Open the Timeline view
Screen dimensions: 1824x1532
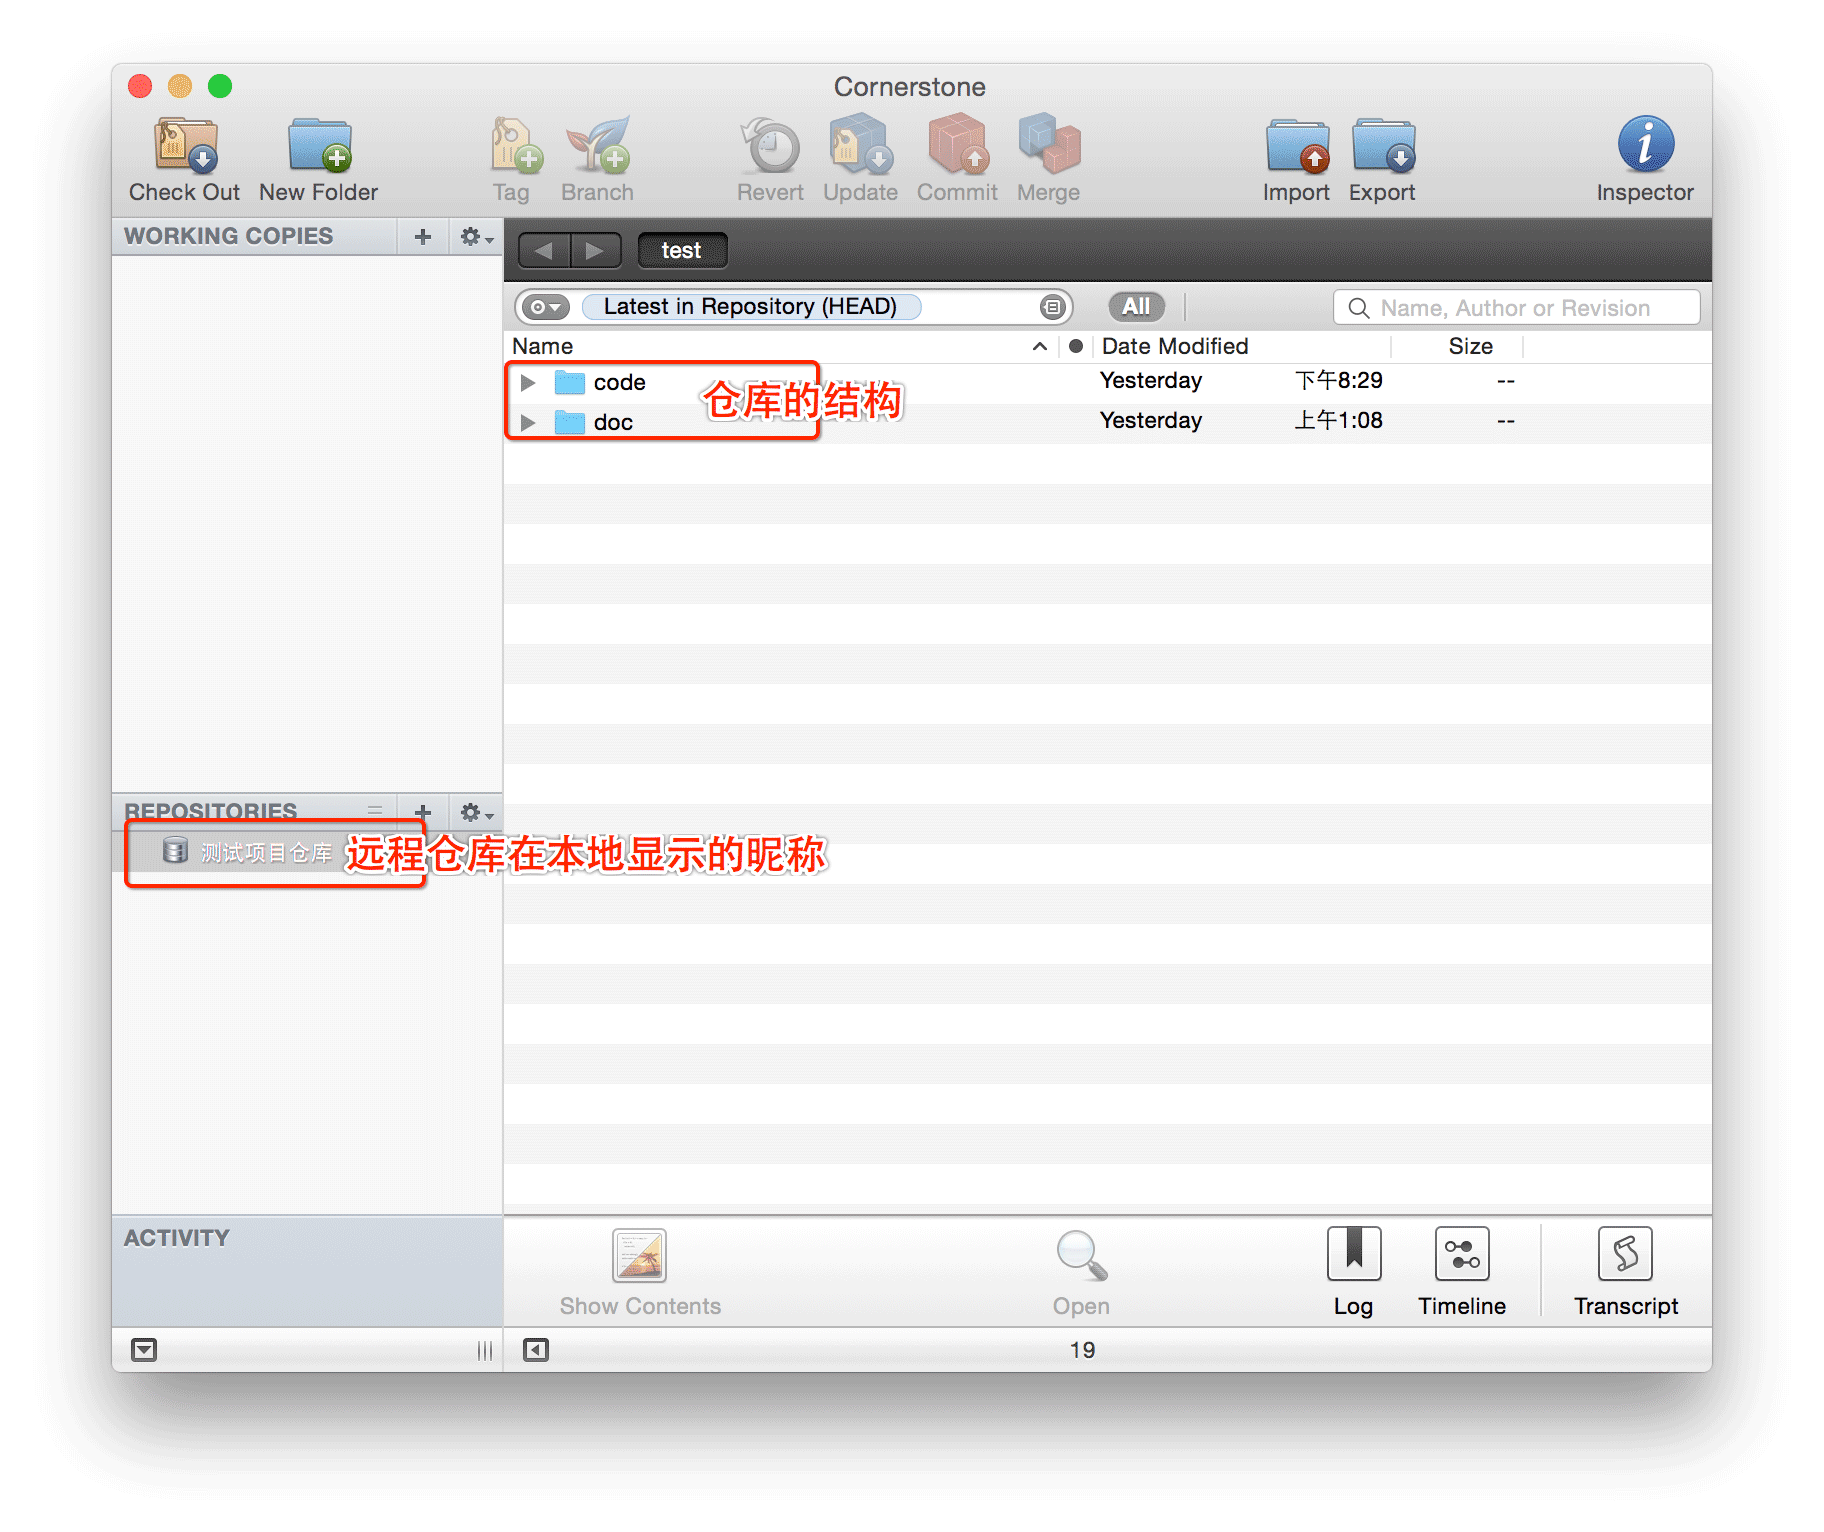point(1462,1254)
